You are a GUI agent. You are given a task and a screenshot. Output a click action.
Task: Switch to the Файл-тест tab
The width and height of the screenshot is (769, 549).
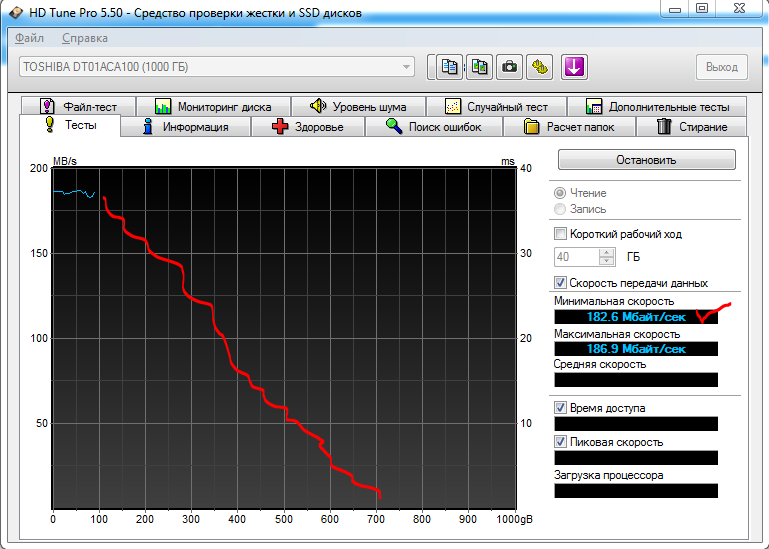(78, 106)
